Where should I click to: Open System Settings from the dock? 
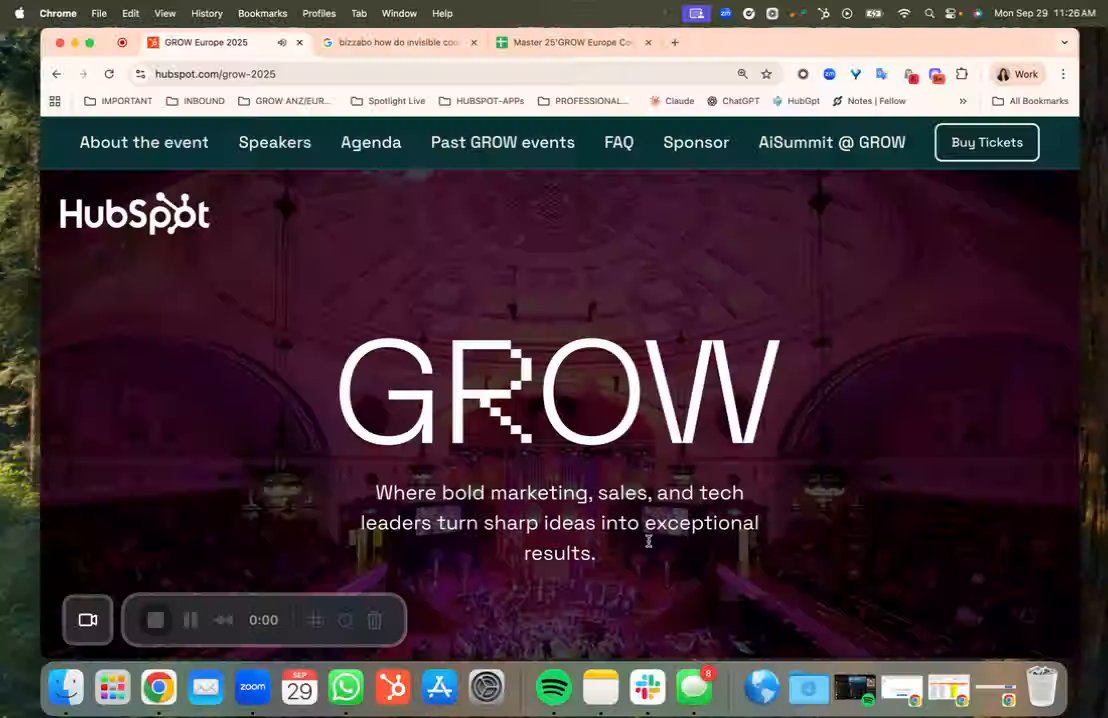click(x=486, y=687)
